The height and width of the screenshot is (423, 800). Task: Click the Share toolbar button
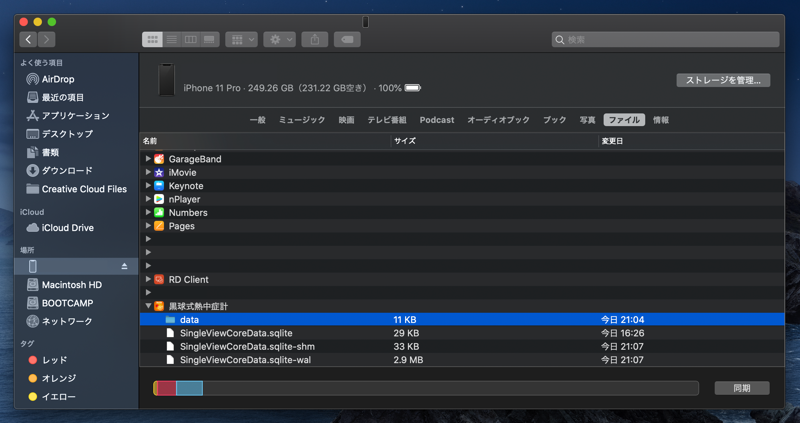(315, 39)
